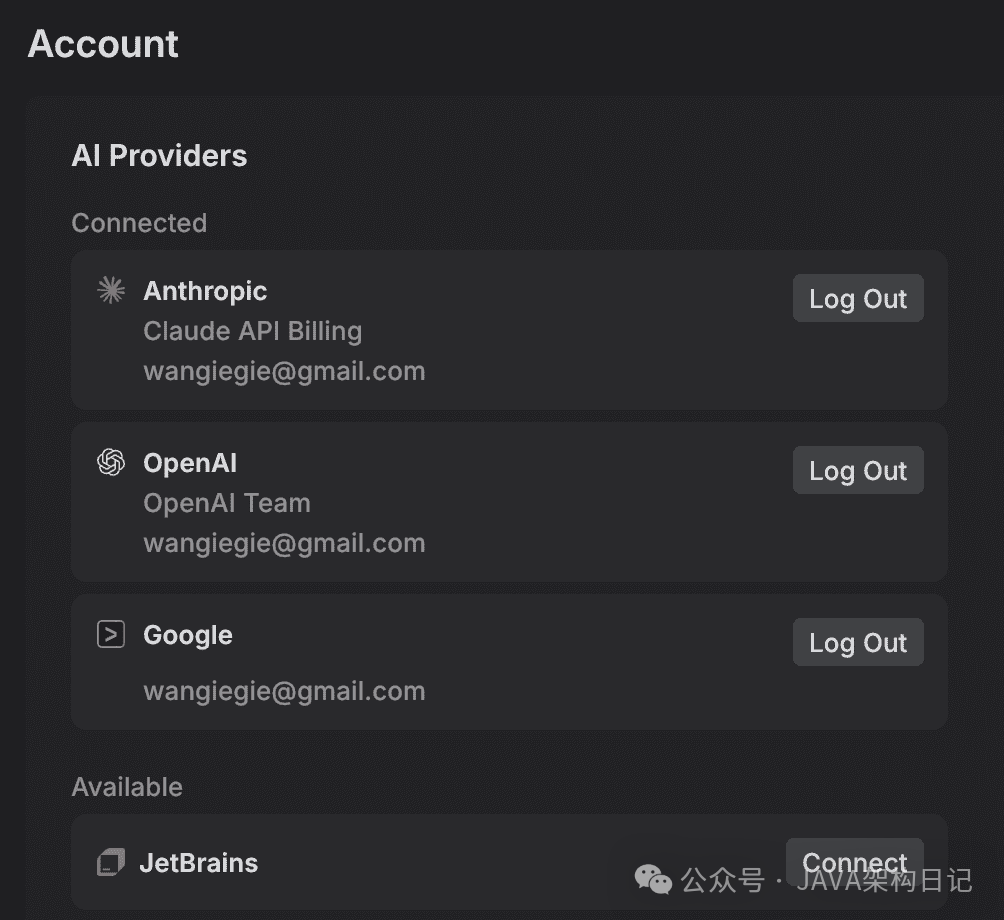The image size is (1004, 920).
Task: Select the Anthropic starburst symbol
Action: tap(110, 290)
